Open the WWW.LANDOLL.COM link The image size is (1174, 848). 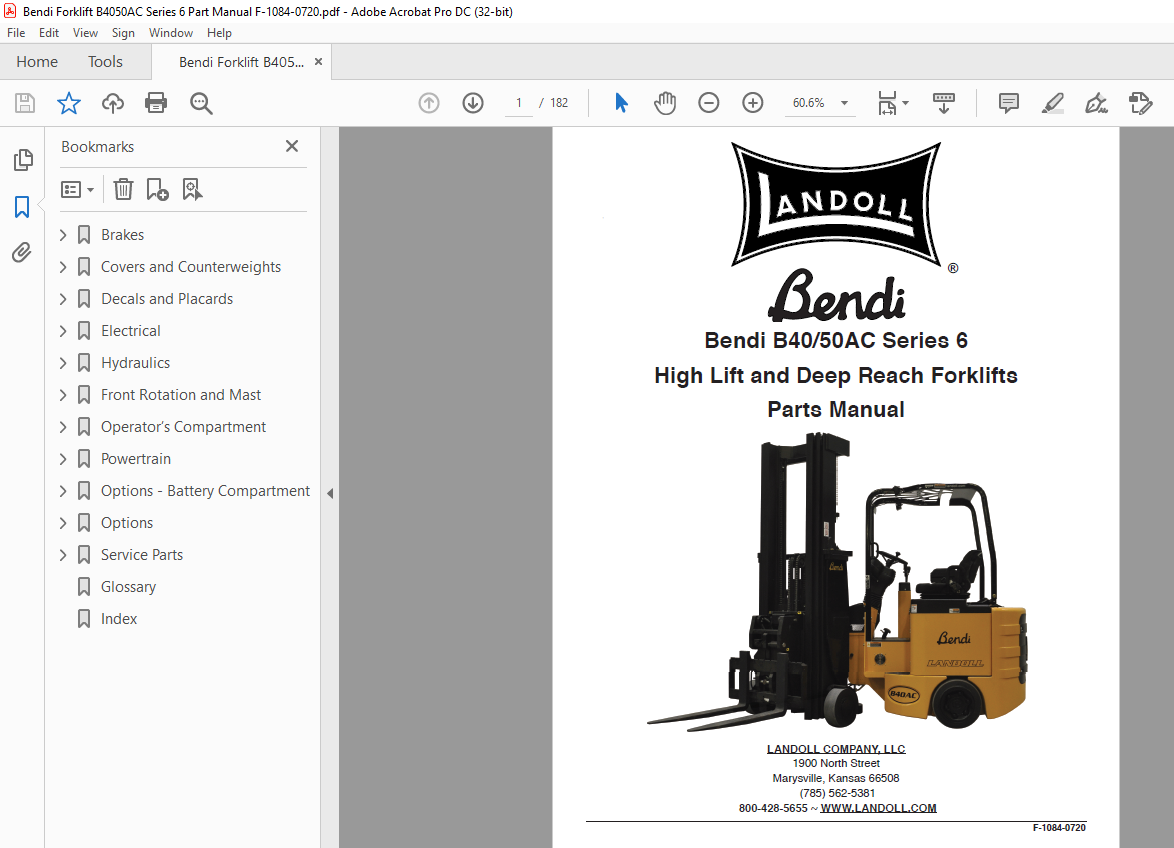coord(878,808)
